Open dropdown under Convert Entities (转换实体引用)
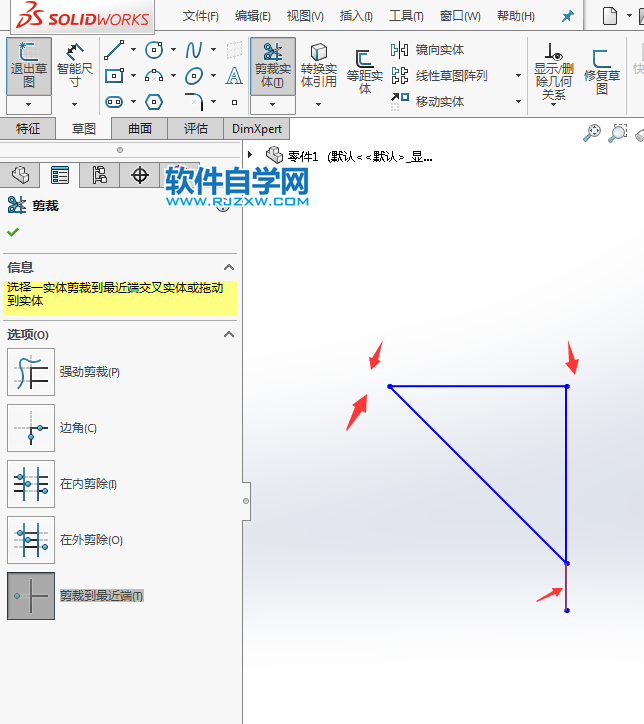Image resolution: width=644 pixels, height=724 pixels. point(319,105)
